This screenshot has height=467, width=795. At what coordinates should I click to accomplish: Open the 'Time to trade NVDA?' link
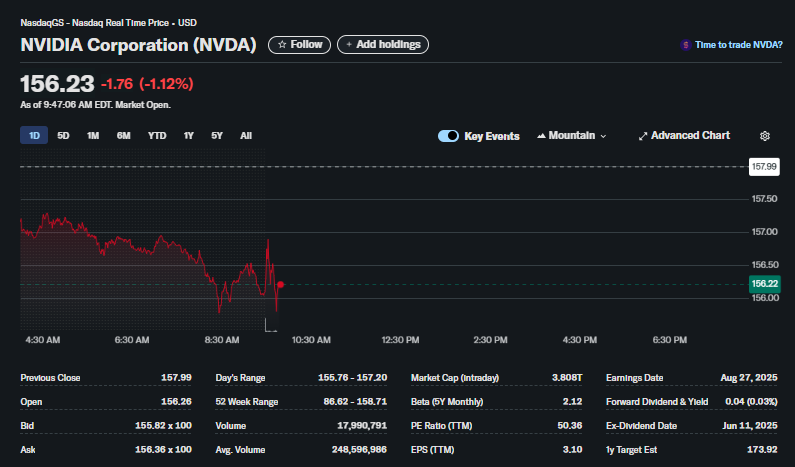pyautogui.click(x=739, y=45)
